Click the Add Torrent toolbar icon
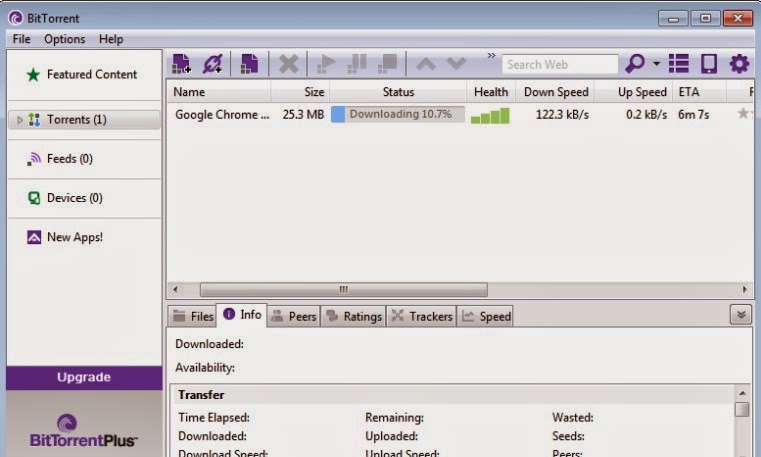Screen dimensions: 761x457 pos(182,64)
